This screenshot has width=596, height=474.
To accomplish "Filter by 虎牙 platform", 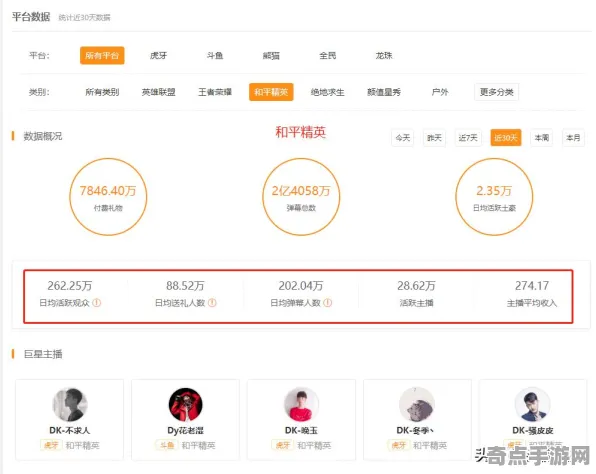I will (x=159, y=55).
